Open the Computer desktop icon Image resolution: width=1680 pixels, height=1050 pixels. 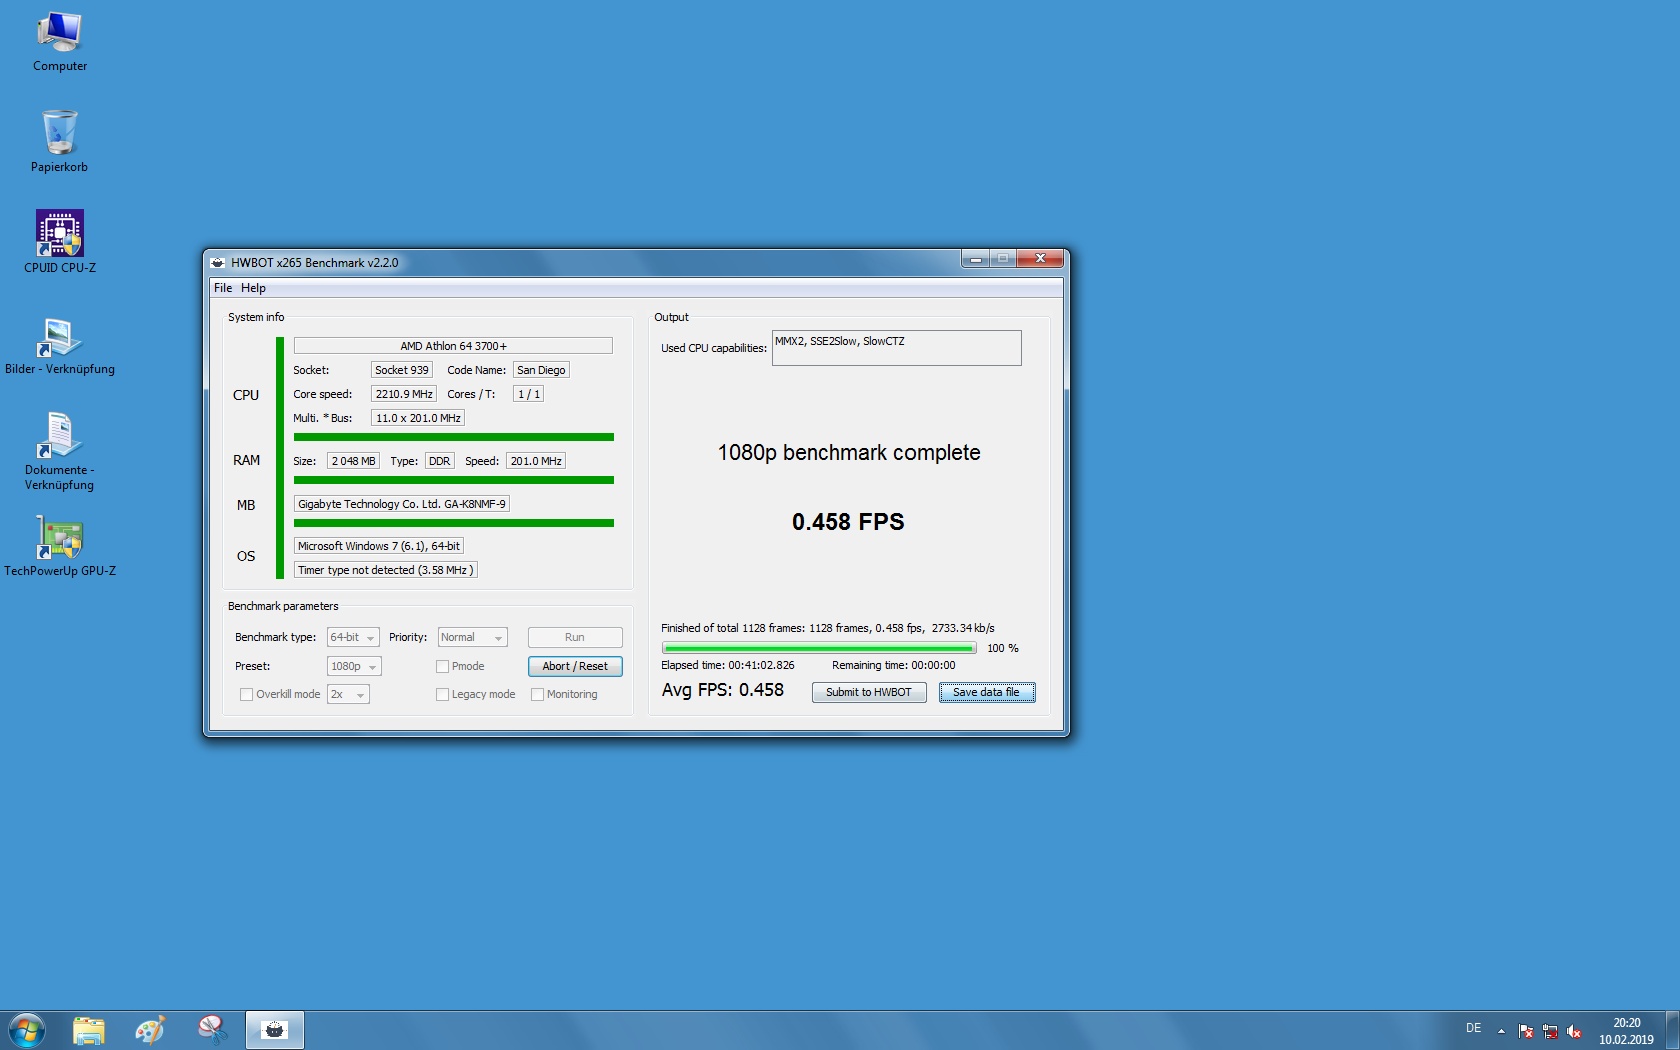pos(60,42)
